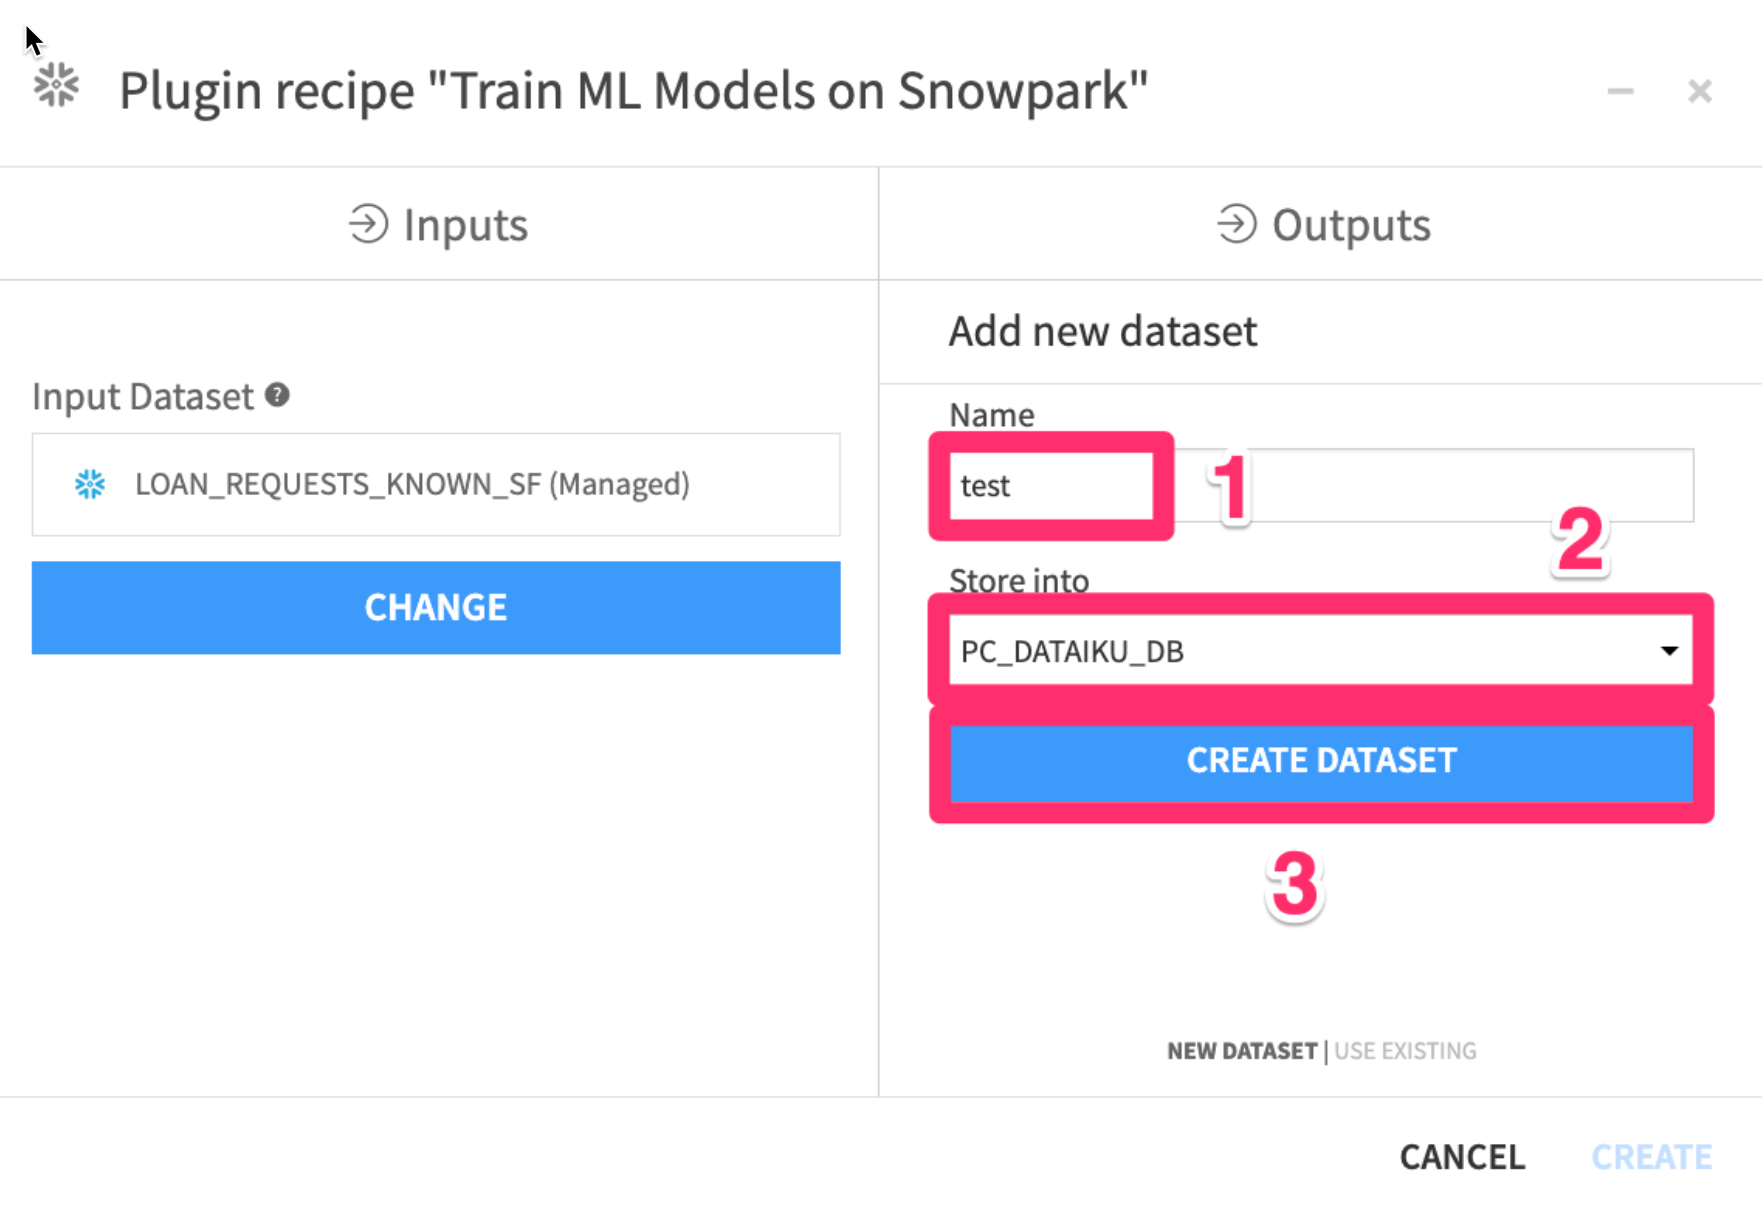Click the snowflake plugin icon in title

[56, 86]
